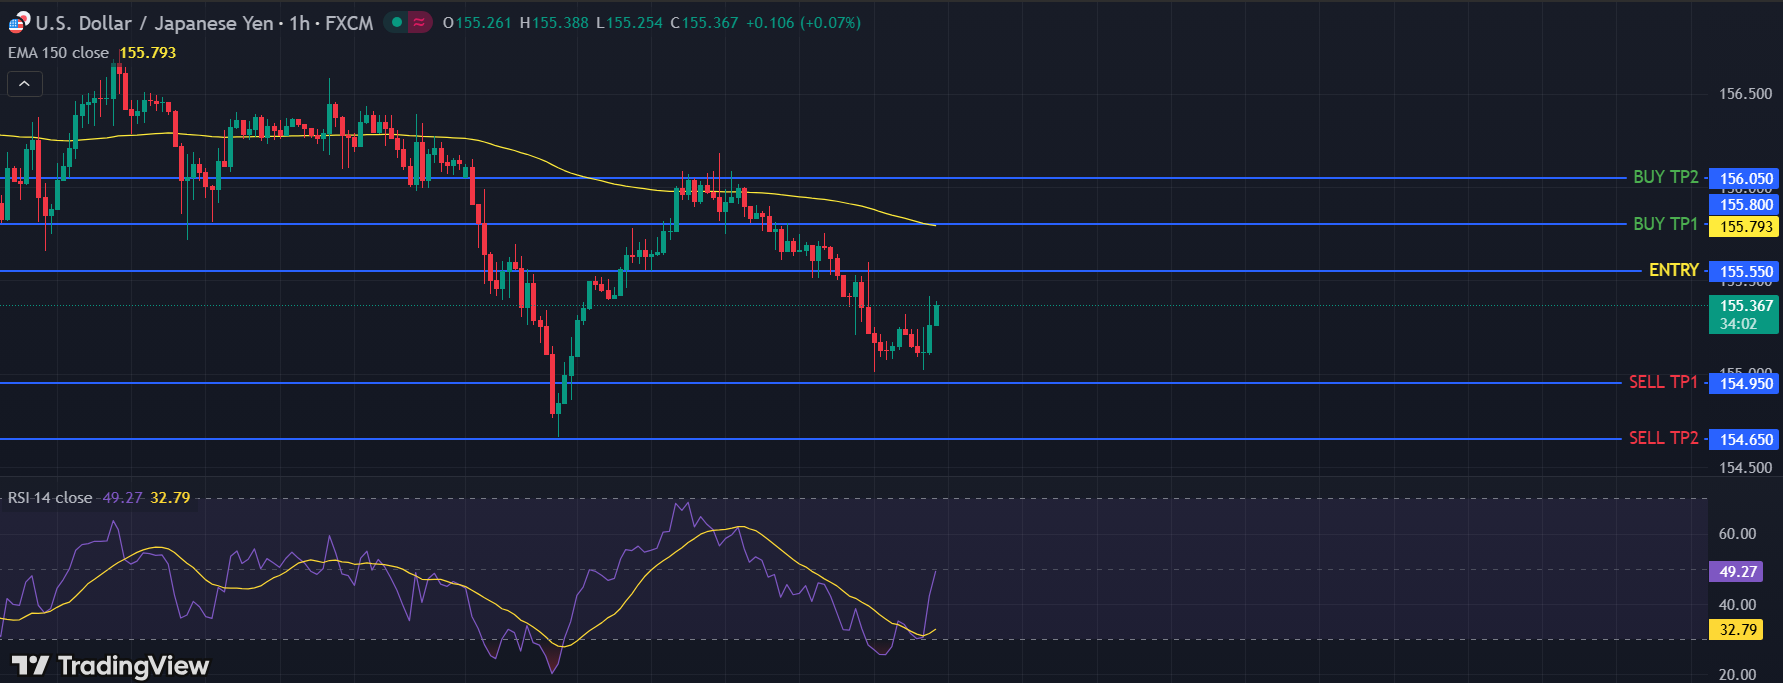Select the RSI 14 close indicator label

[50, 498]
